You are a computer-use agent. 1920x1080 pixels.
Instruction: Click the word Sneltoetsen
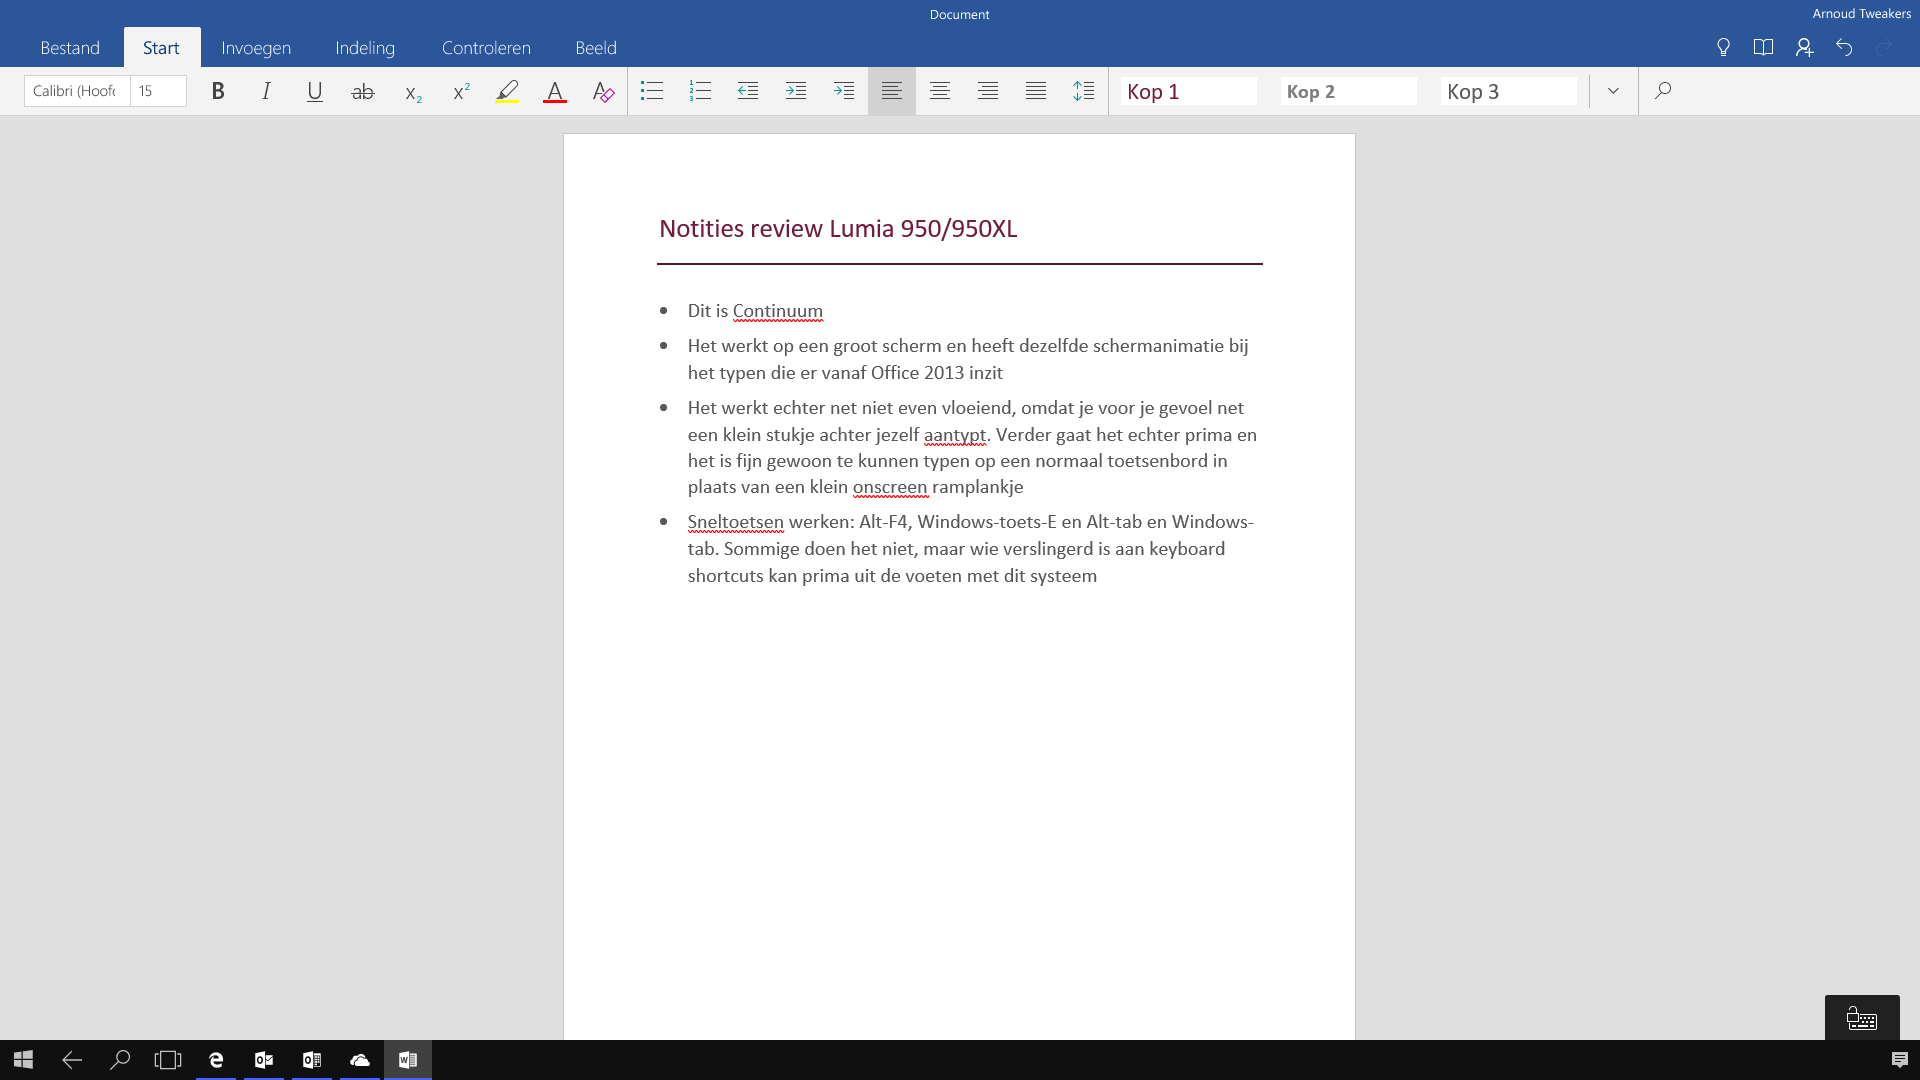click(x=736, y=522)
